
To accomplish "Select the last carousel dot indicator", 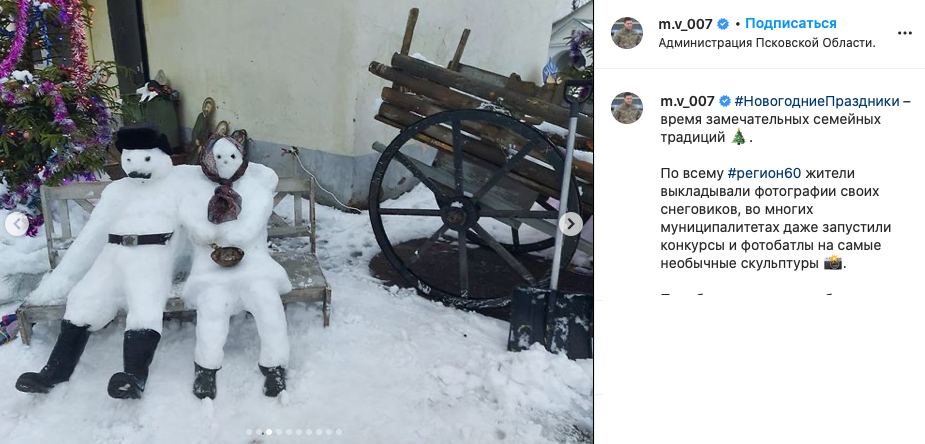I will 339,432.
